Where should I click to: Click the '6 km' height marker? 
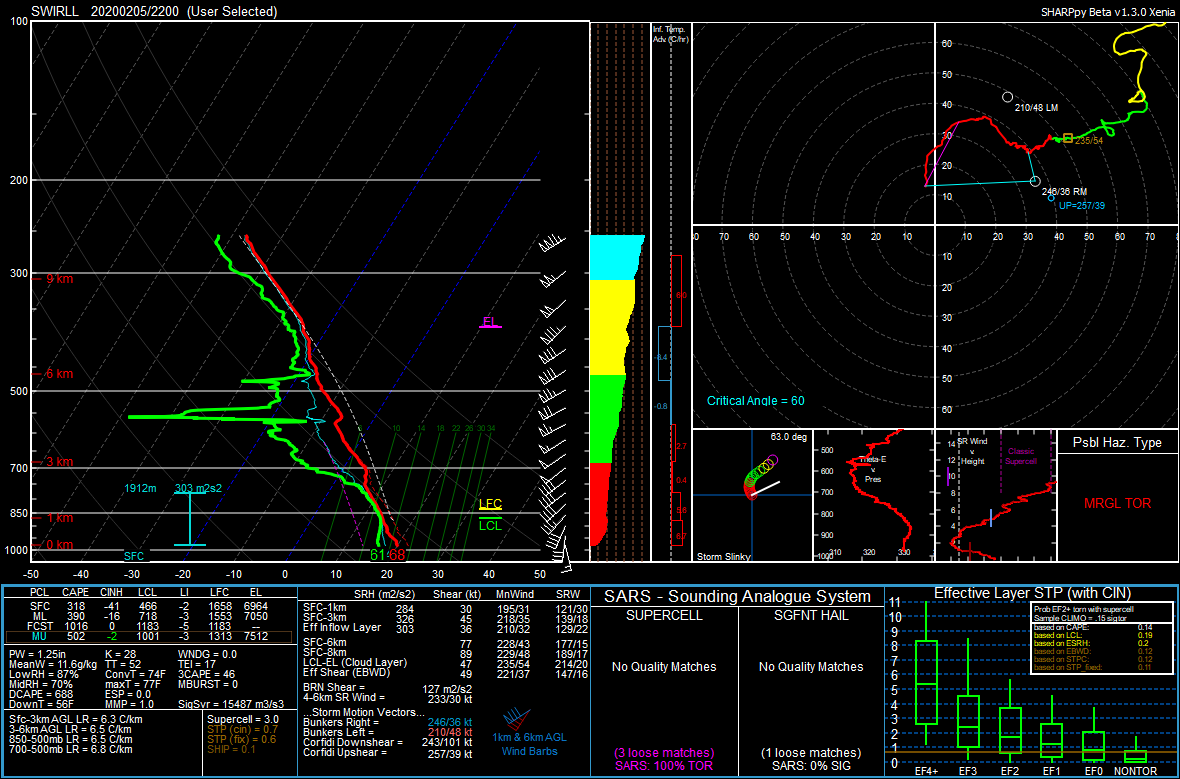[x=58, y=374]
